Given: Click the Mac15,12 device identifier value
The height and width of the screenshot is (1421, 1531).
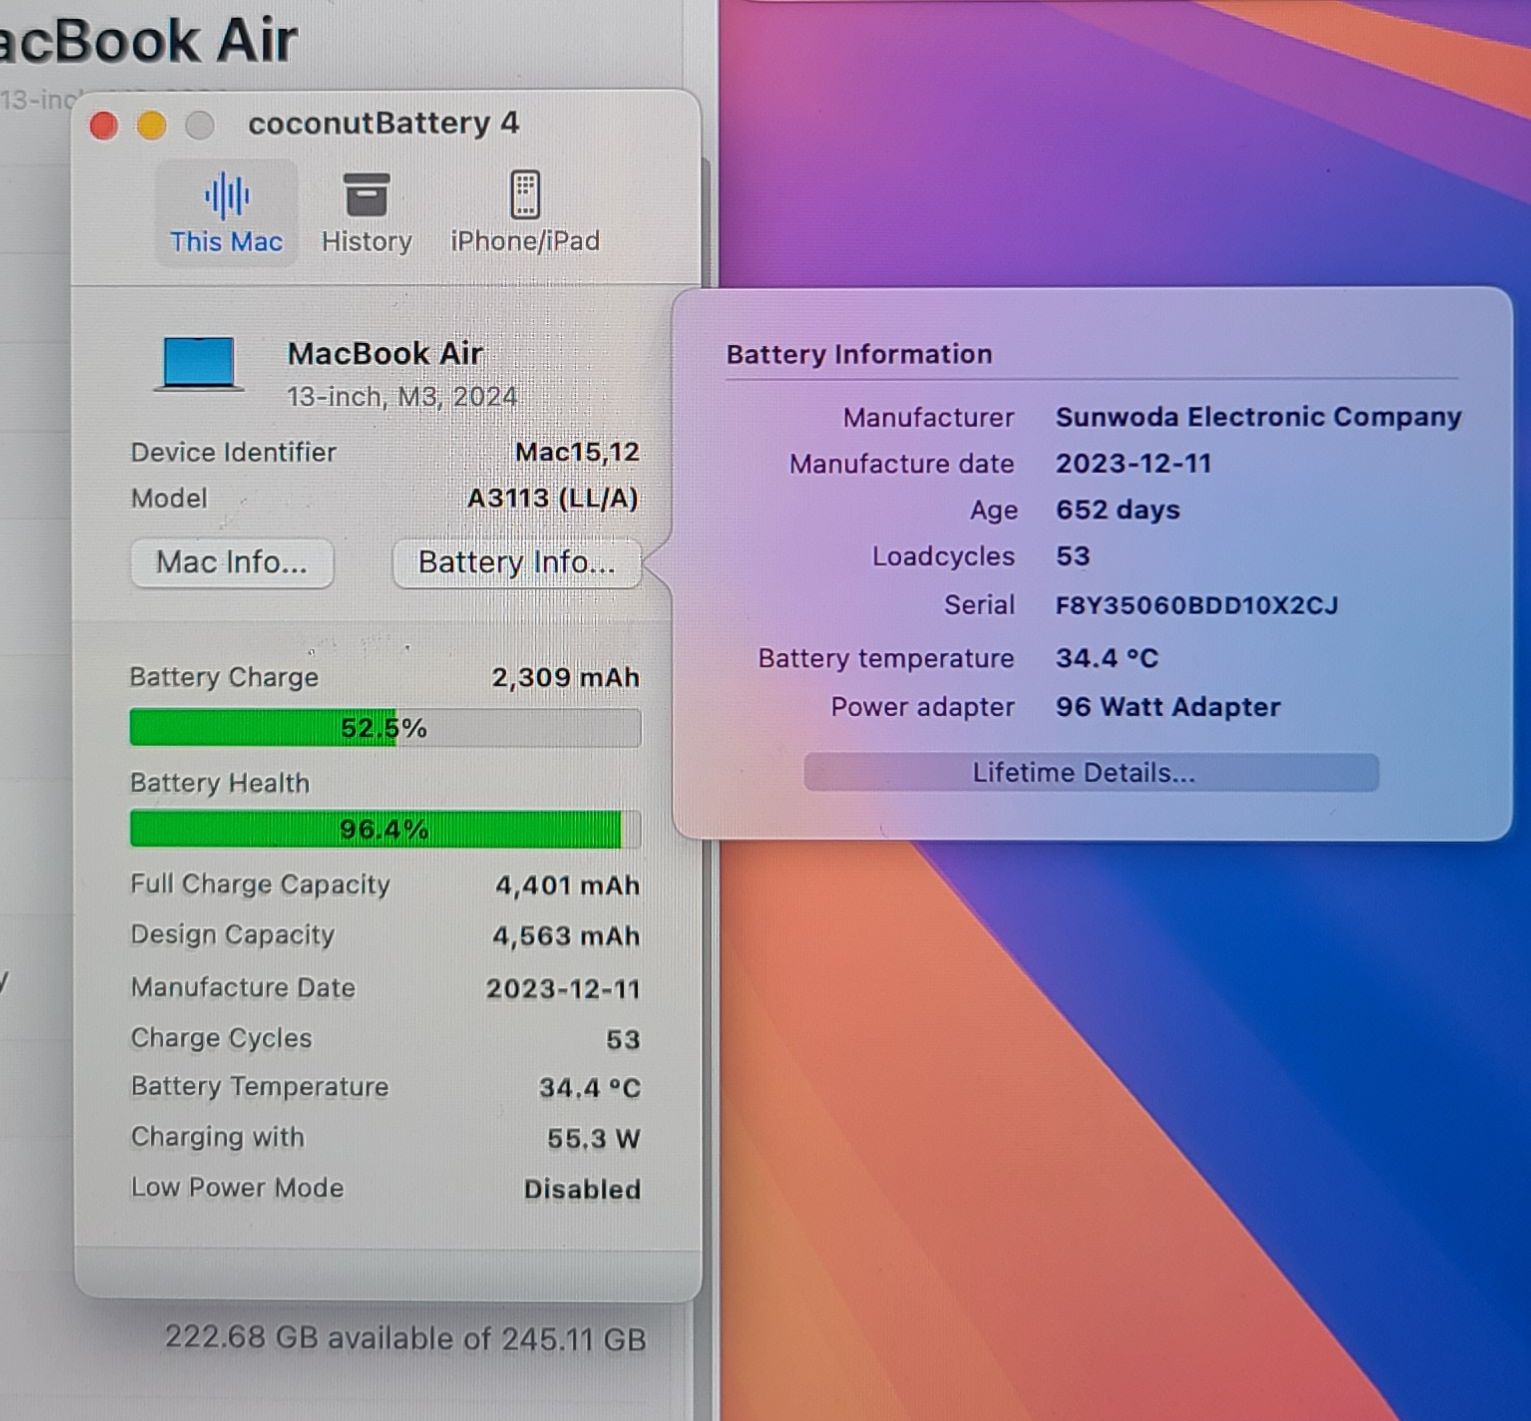Looking at the screenshot, I should (577, 452).
